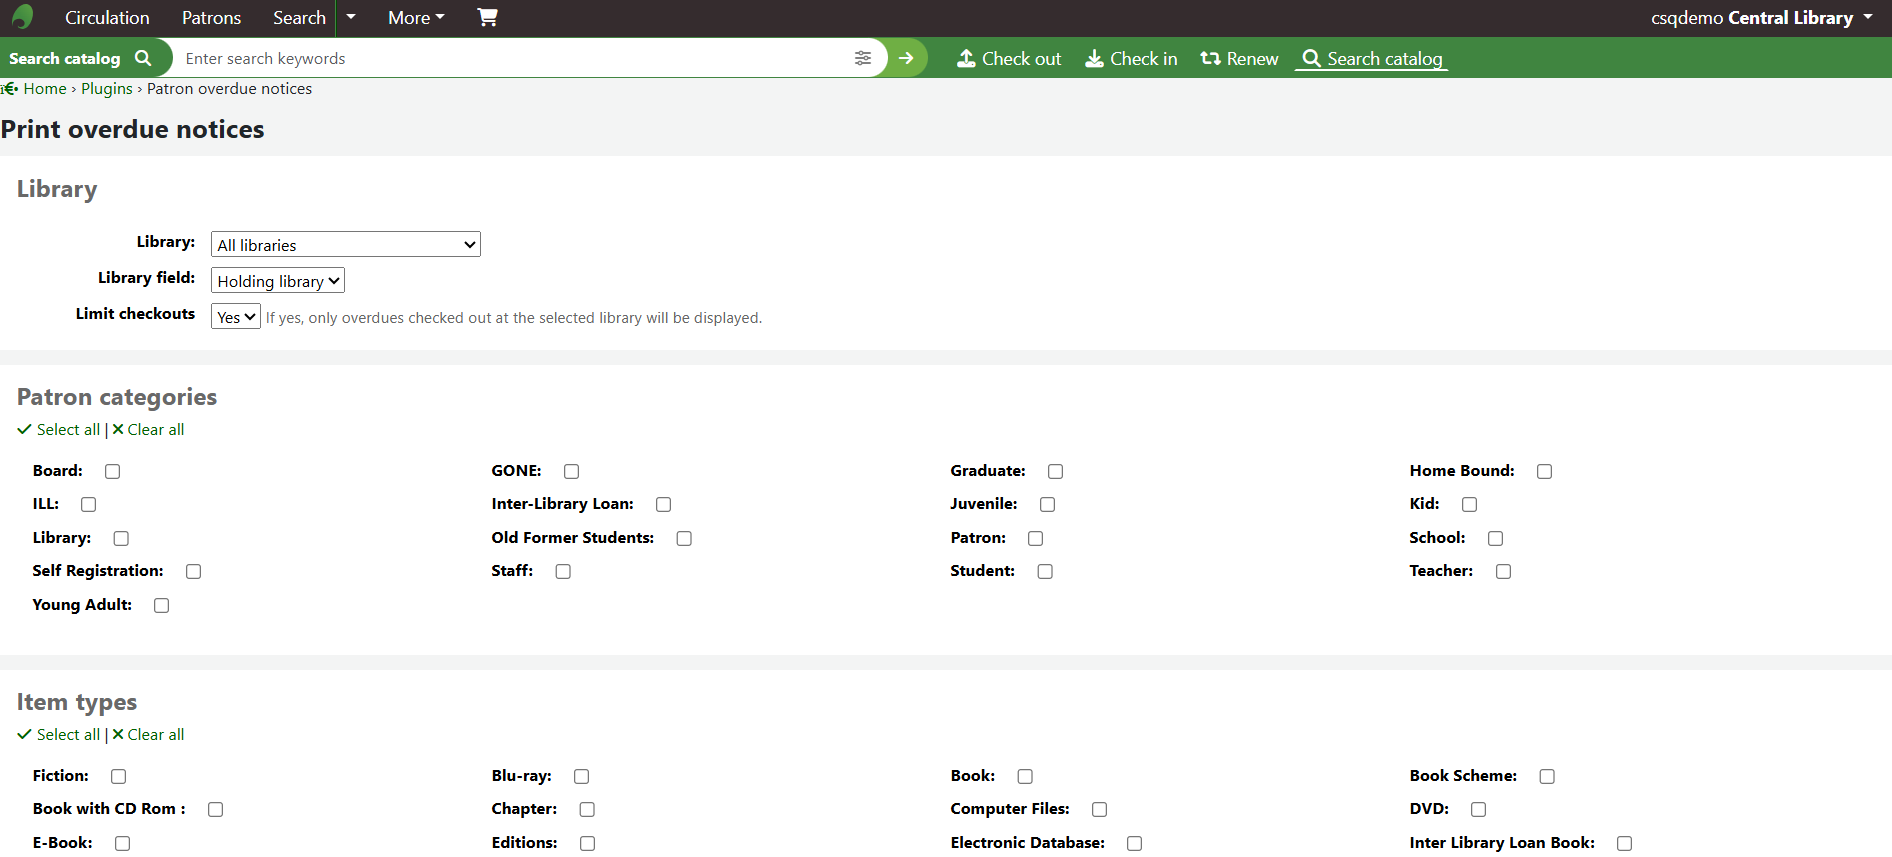Check the Library patron category
Image resolution: width=1892 pixels, height=857 pixels.
point(121,538)
